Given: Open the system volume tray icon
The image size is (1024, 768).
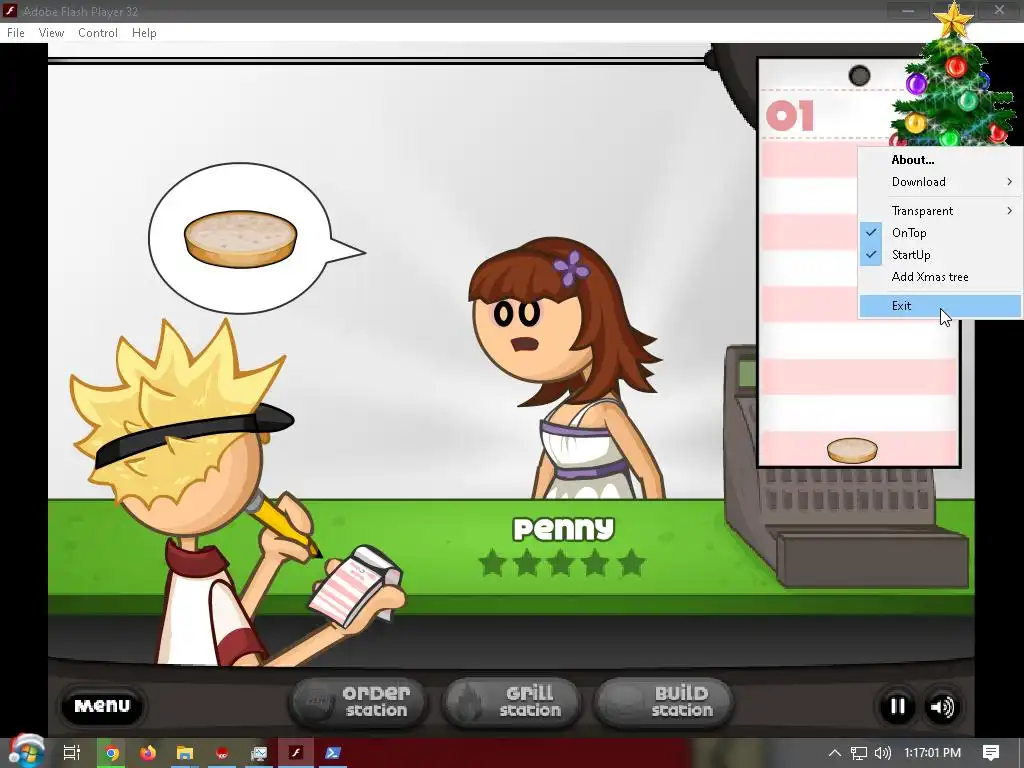Looking at the screenshot, I should pos(883,753).
